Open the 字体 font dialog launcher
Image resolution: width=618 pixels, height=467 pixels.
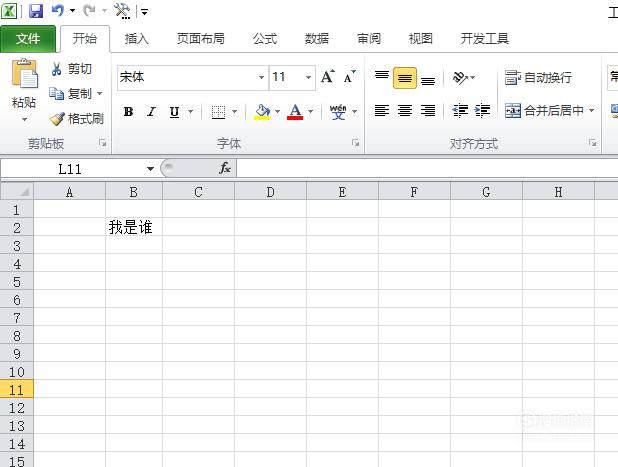click(356, 143)
